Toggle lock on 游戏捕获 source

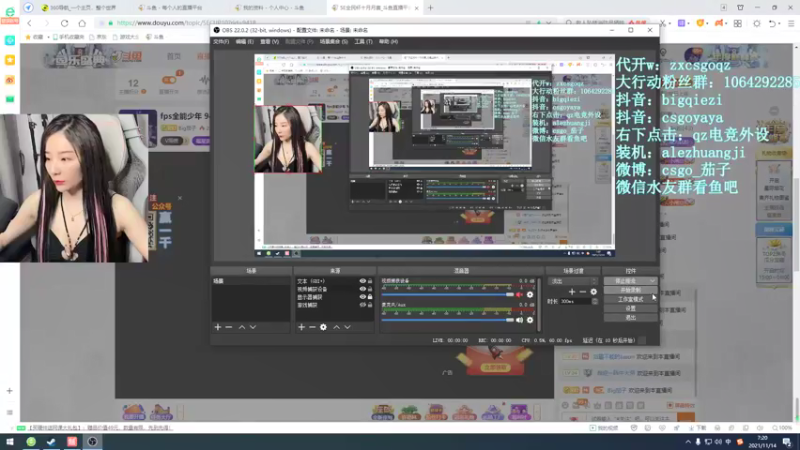[370, 305]
